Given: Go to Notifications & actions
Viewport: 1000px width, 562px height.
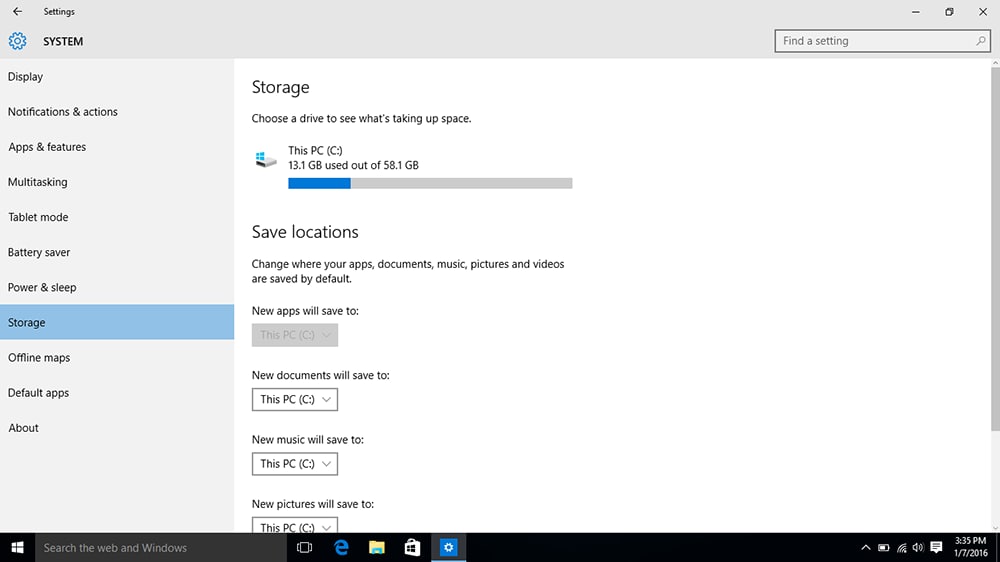Looking at the screenshot, I should click(117, 112).
